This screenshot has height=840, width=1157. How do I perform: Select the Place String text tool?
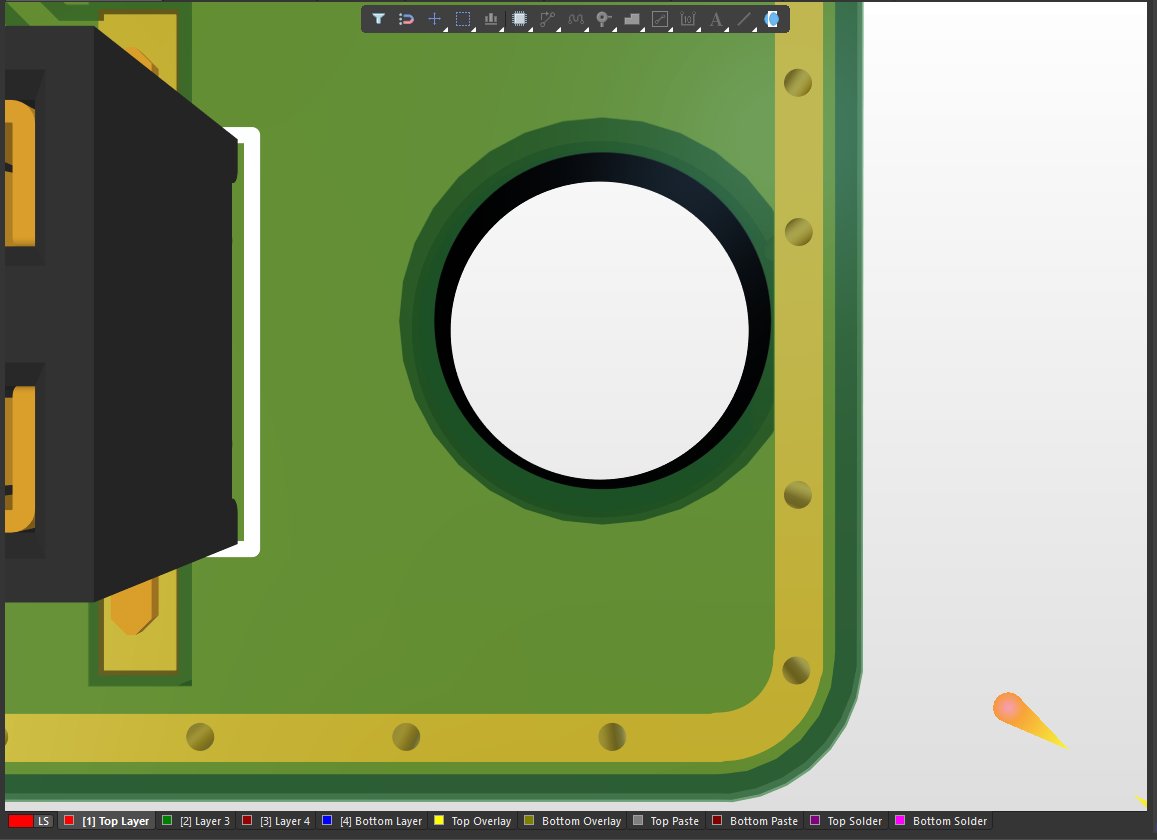716,19
